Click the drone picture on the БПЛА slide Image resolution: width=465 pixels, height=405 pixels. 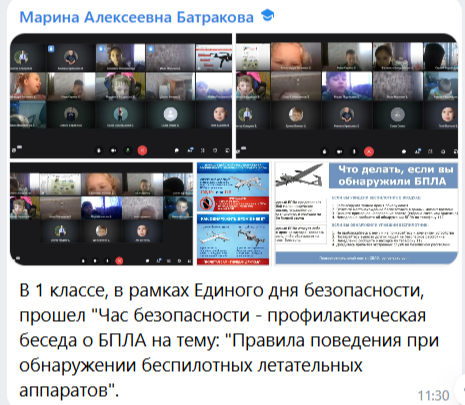(299, 176)
